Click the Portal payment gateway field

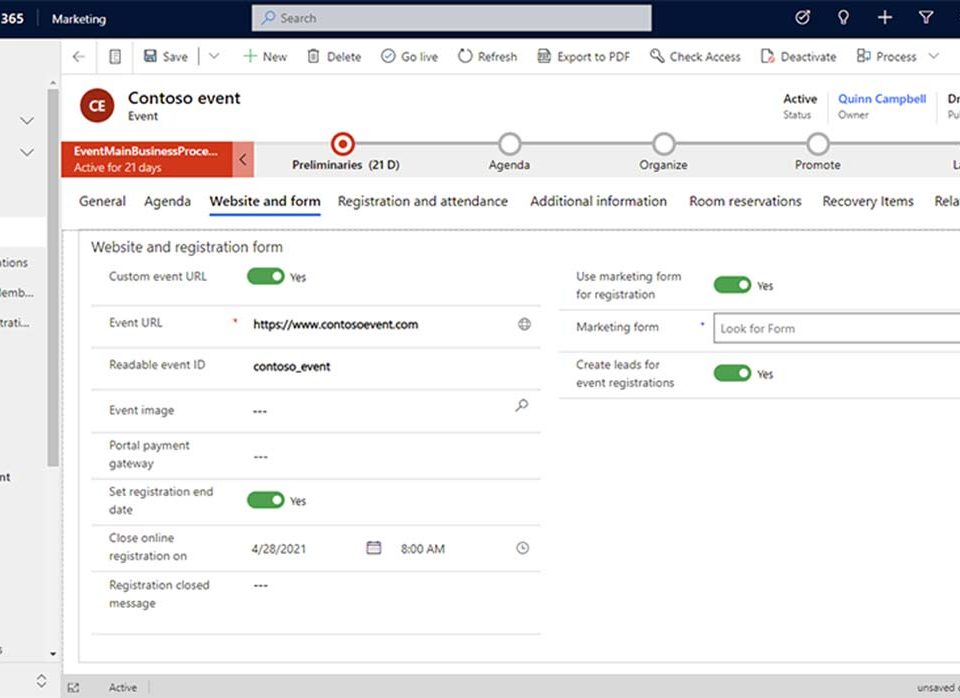[392, 456]
